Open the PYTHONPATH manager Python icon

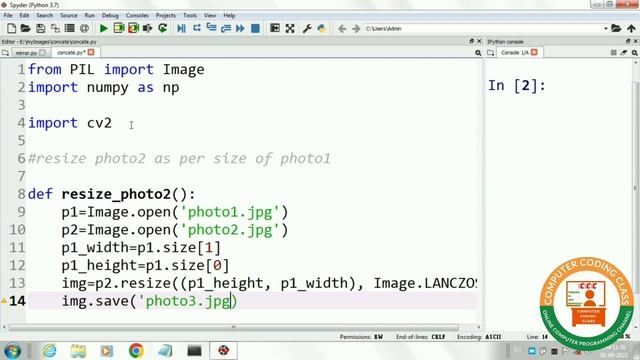click(x=322, y=28)
